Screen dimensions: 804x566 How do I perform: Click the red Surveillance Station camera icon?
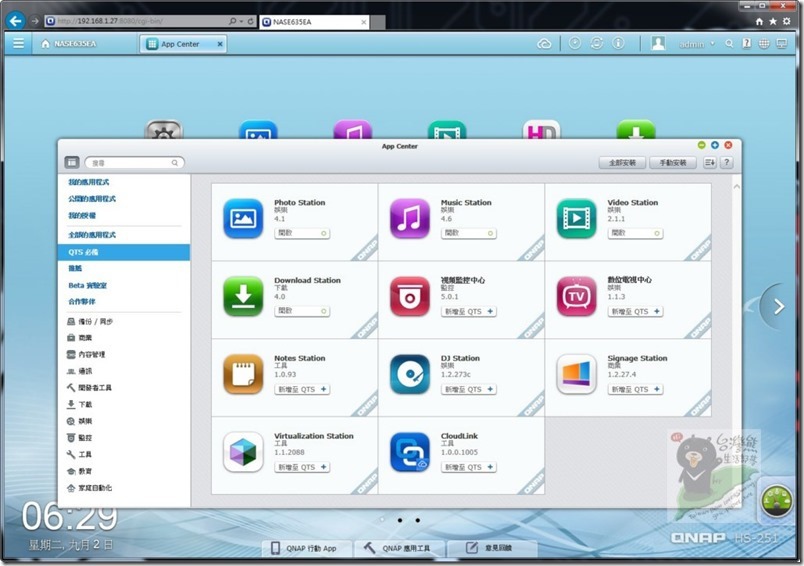click(x=410, y=296)
